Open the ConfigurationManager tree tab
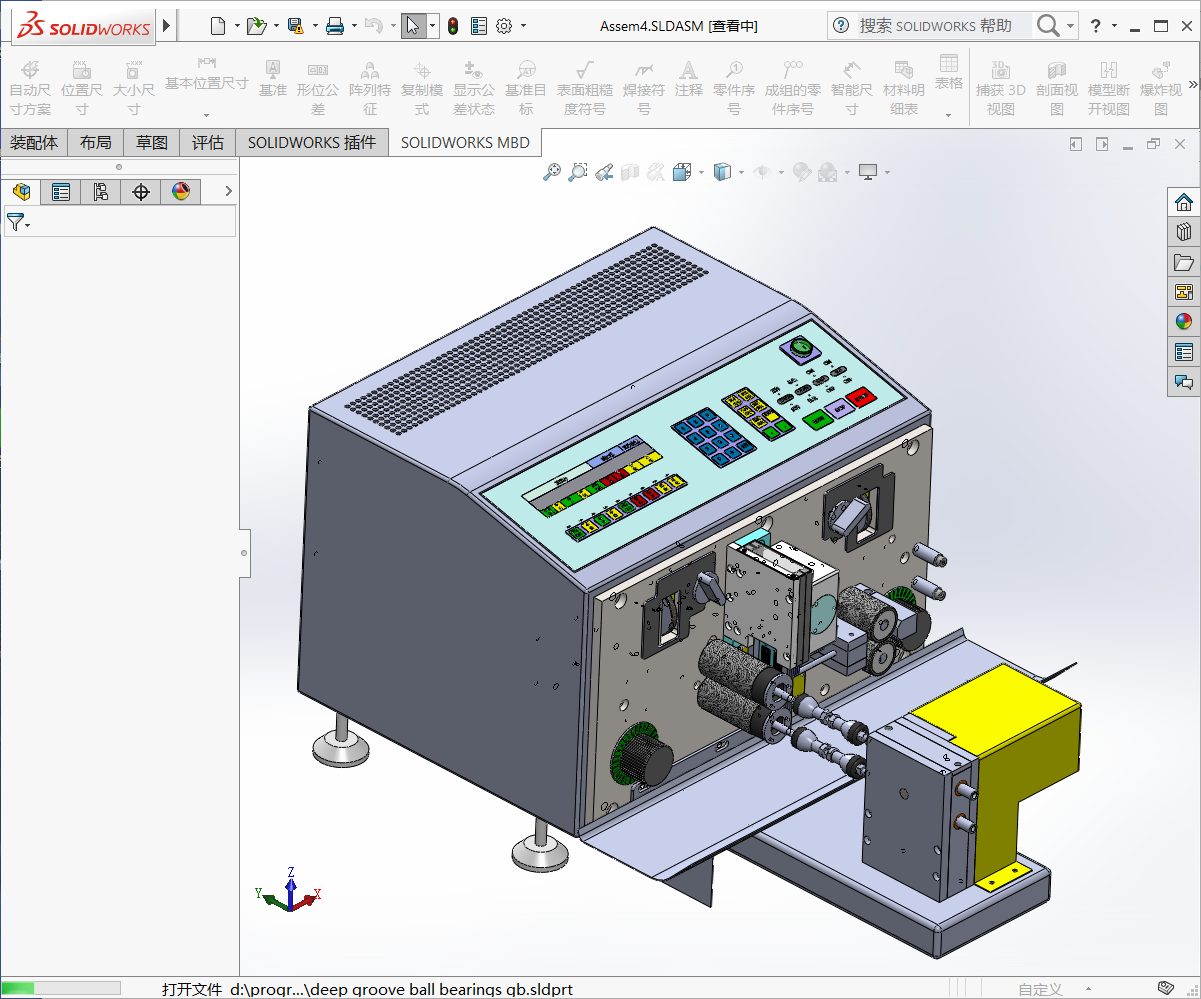1201x999 pixels. tap(100, 192)
